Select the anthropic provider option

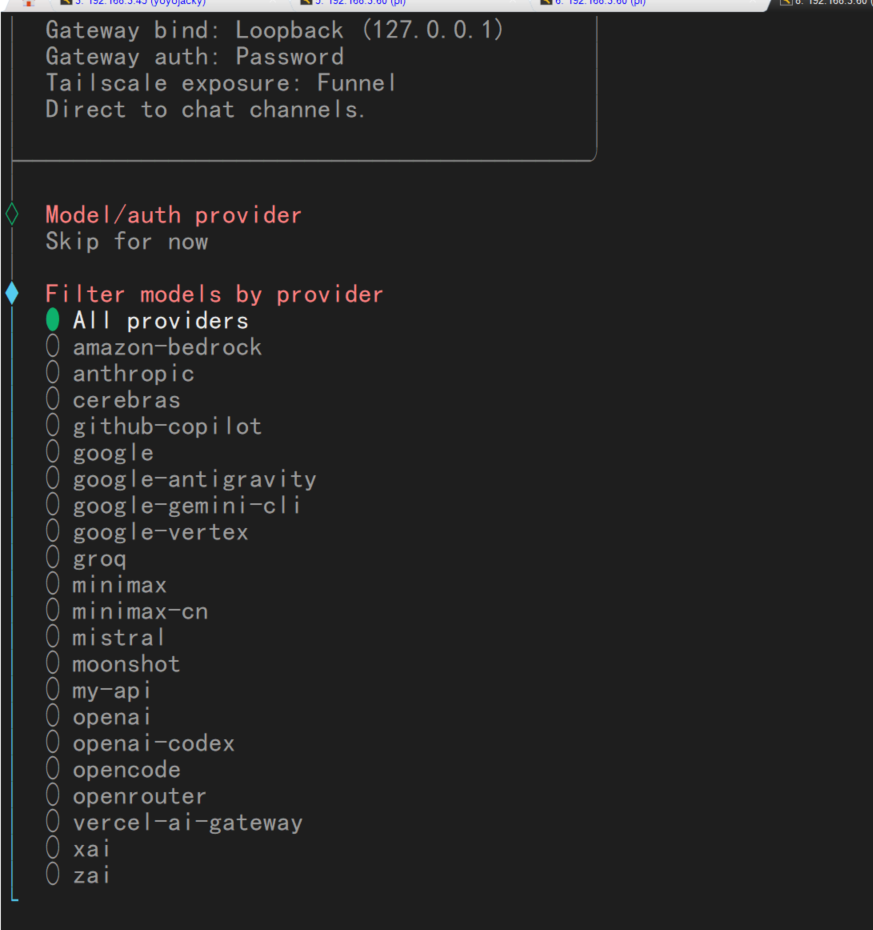click(x=120, y=374)
